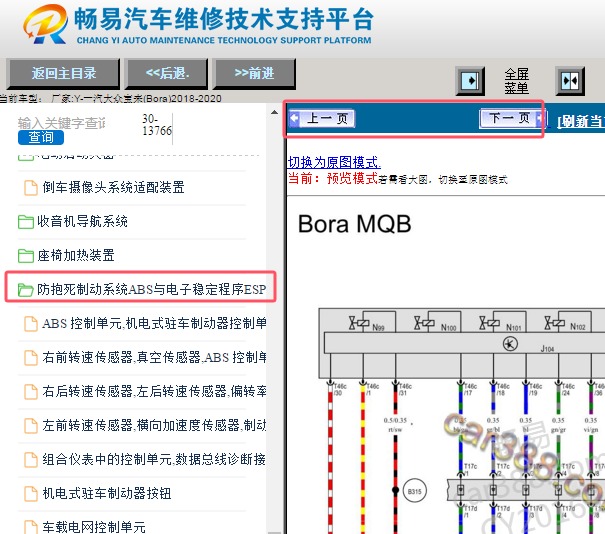
Task: Open 车载电网控制单元 document
Action: click(x=94, y=527)
